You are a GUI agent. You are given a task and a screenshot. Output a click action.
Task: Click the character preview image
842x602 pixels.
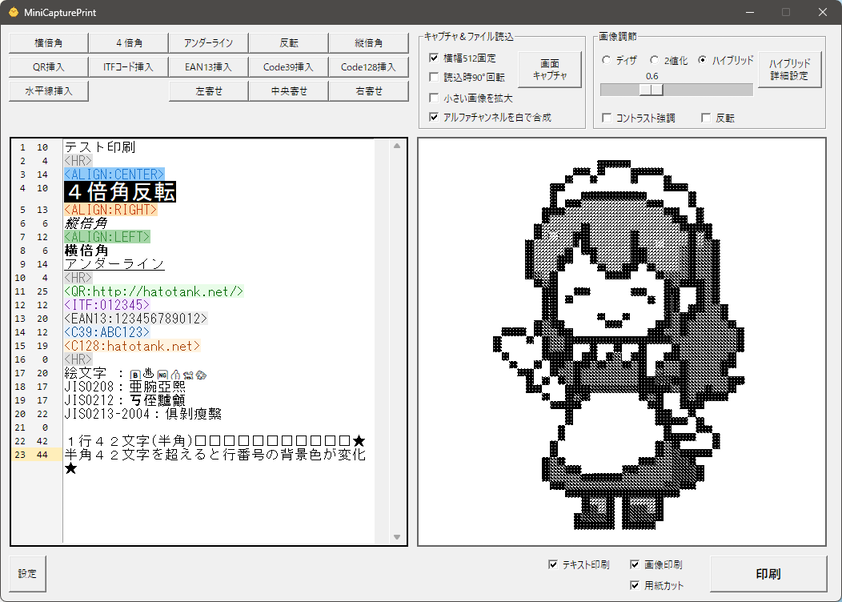click(x=622, y=342)
